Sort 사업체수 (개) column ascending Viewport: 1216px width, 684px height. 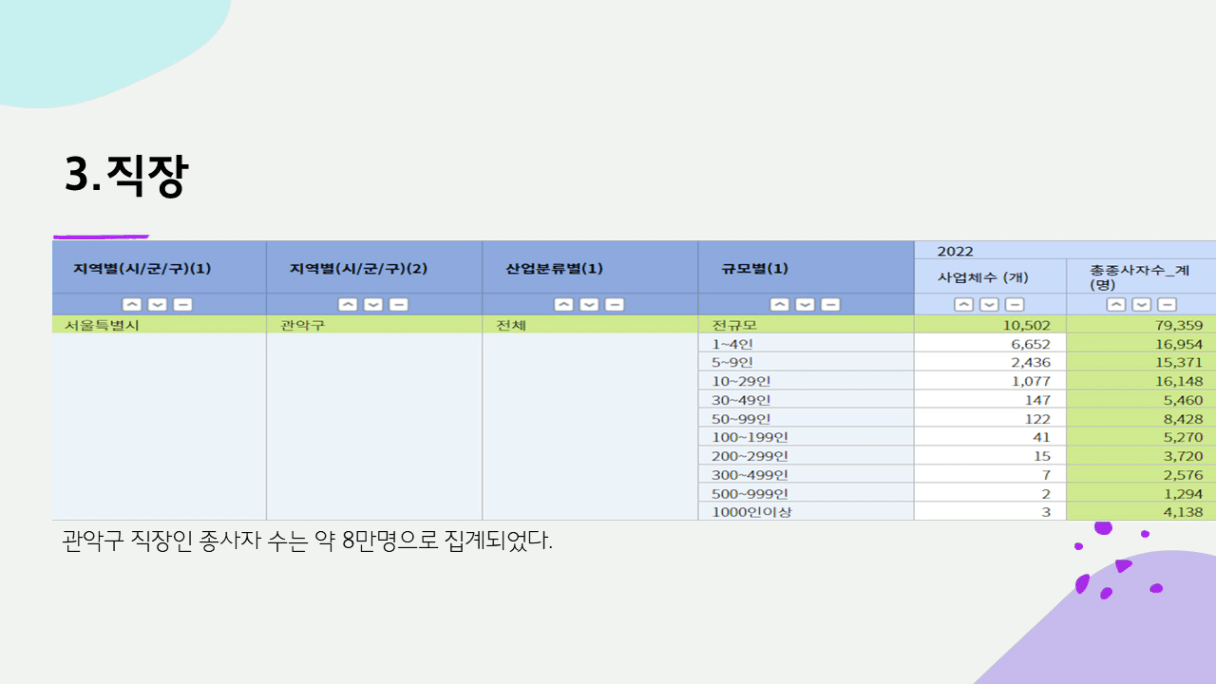964,305
